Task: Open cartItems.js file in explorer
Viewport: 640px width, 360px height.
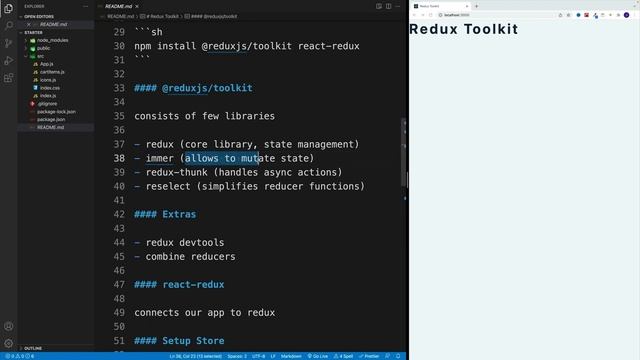Action: click(x=52, y=72)
